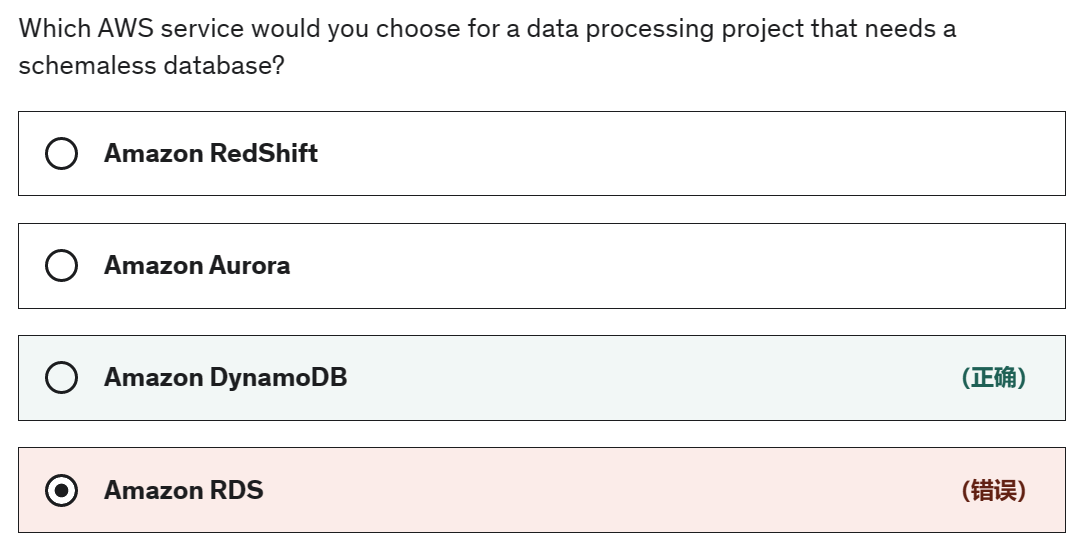This screenshot has width=1083, height=547.
Task: Click the "Amazon RedShift" answer label text
Action: point(211,154)
